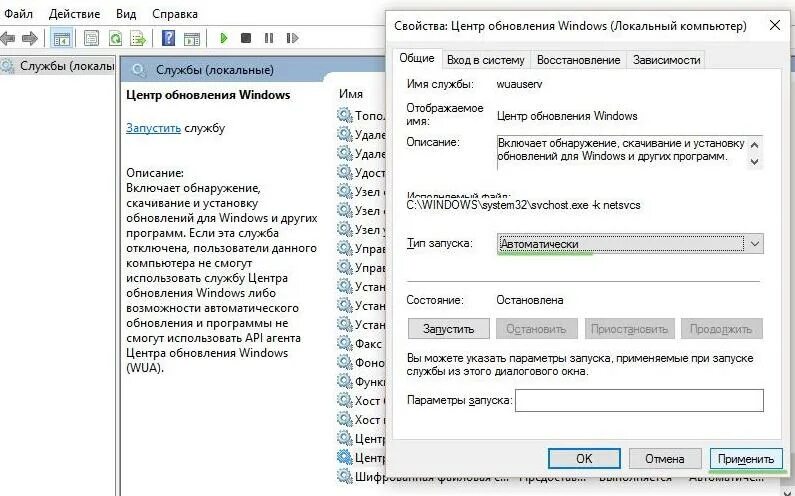Screen dimensions: 795x496
Task: Click the Продолжить button
Action: [721, 329]
